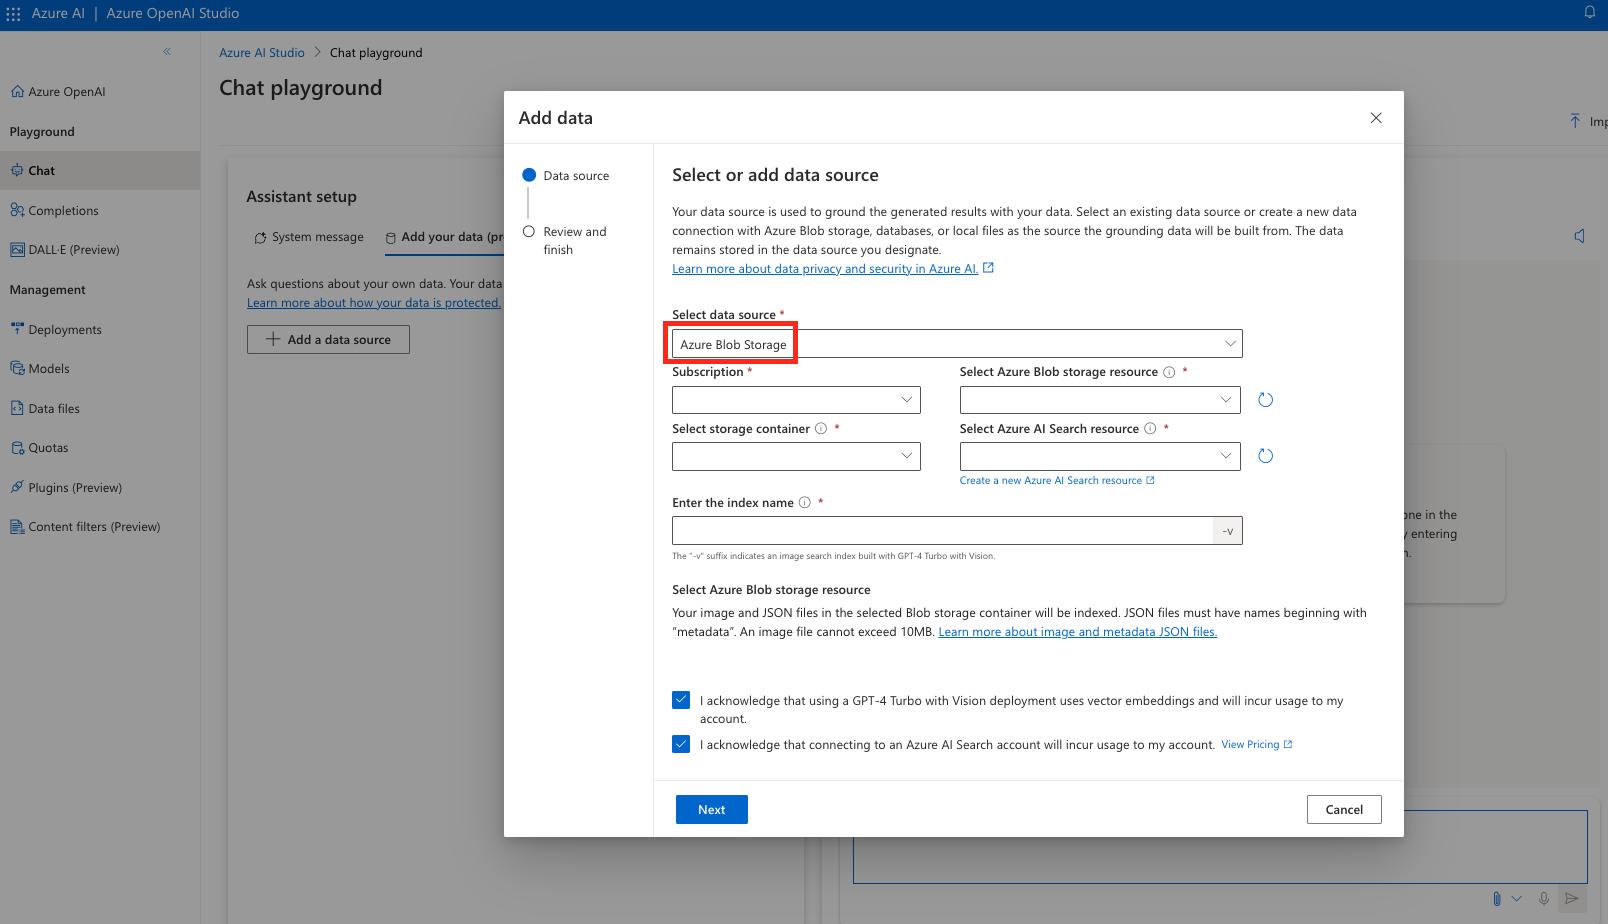Open the Select data source dropdown
The height and width of the screenshot is (924, 1608).
(957, 344)
